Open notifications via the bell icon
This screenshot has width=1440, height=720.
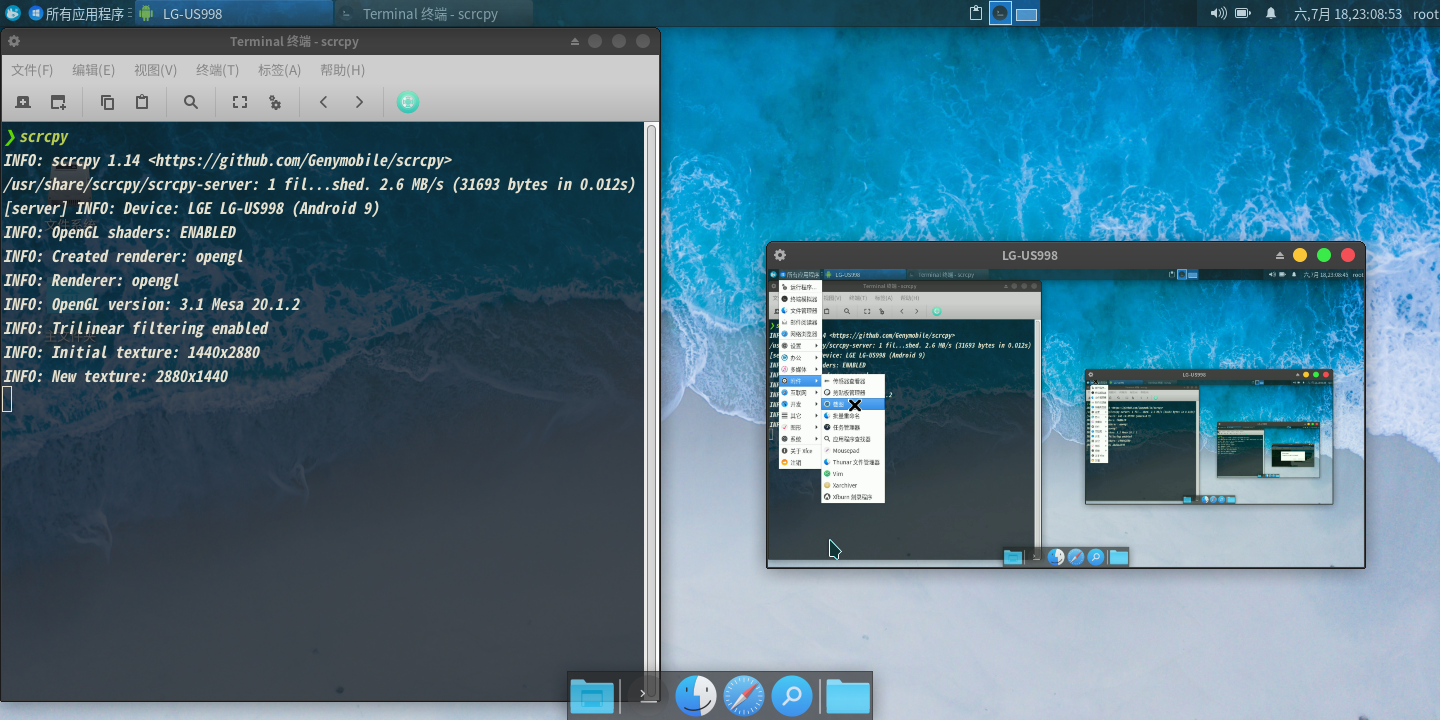[x=1271, y=13]
